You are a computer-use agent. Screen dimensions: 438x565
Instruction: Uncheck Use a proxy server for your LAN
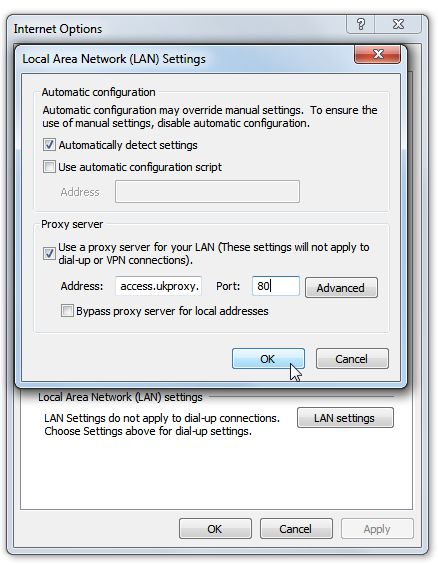[49, 253]
